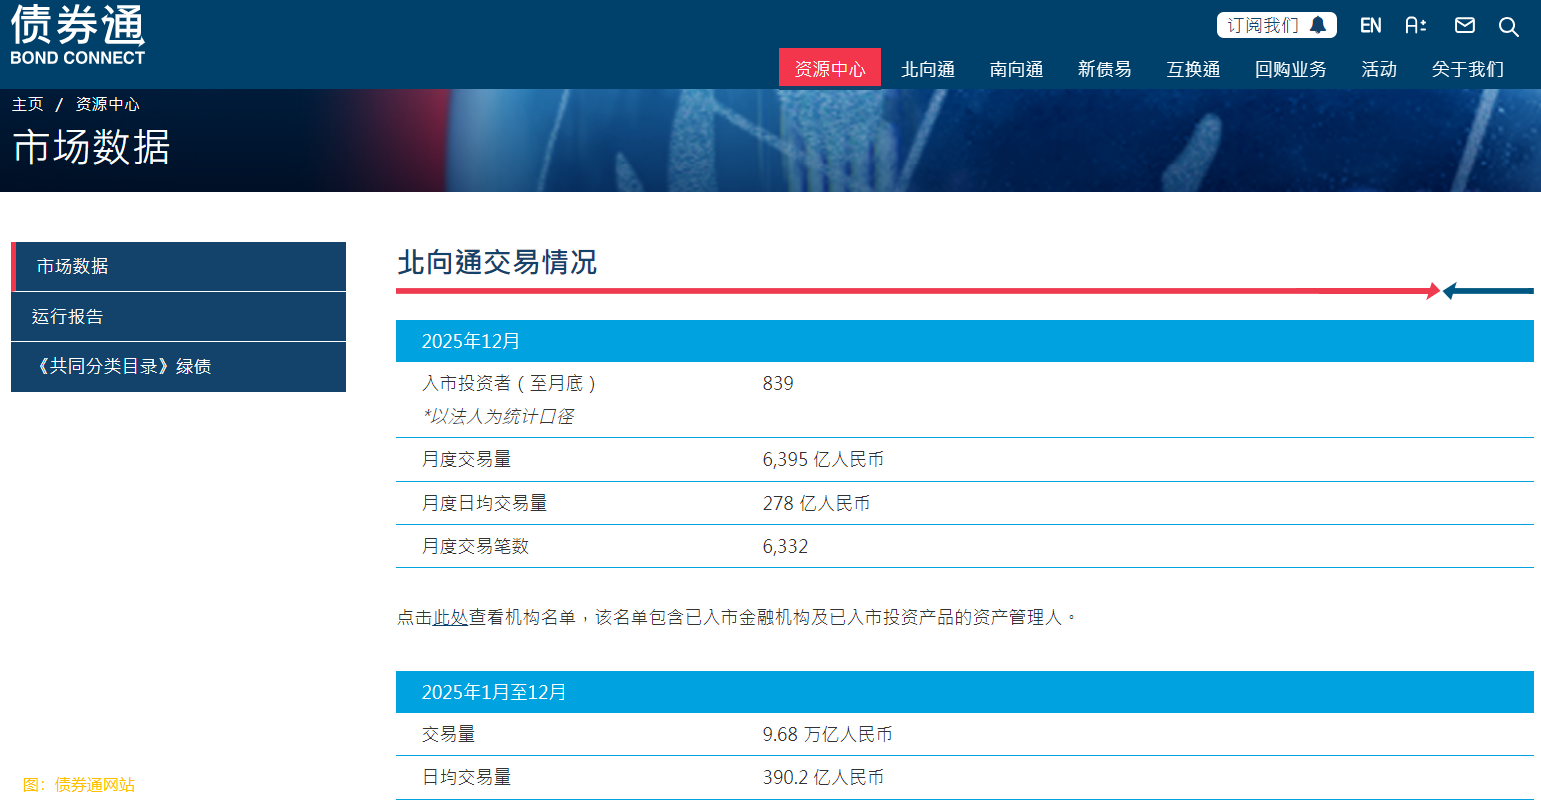Open the search magnifier icon
Image resolution: width=1541 pixels, height=809 pixels.
1508,27
